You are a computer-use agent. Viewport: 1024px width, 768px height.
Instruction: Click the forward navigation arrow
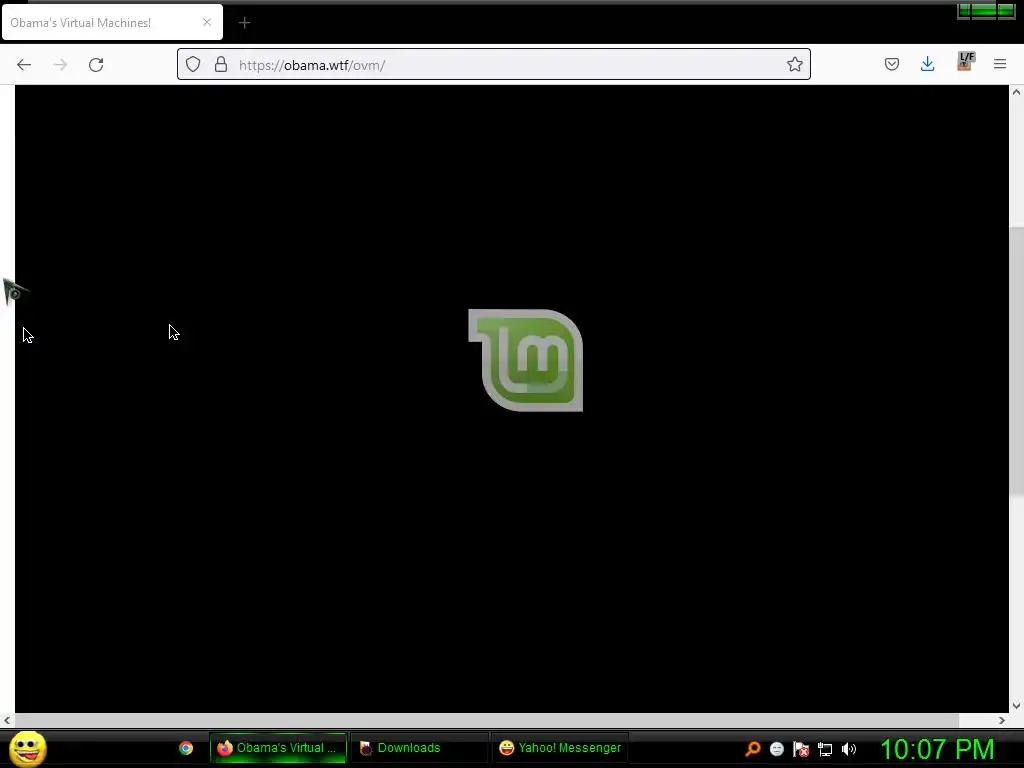pos(60,65)
